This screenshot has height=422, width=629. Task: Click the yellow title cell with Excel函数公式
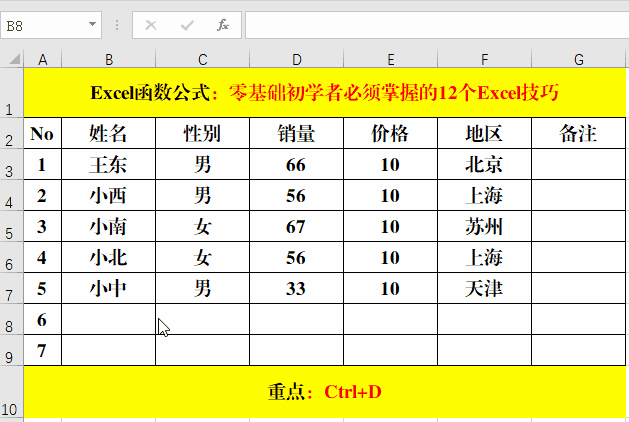pos(324,93)
